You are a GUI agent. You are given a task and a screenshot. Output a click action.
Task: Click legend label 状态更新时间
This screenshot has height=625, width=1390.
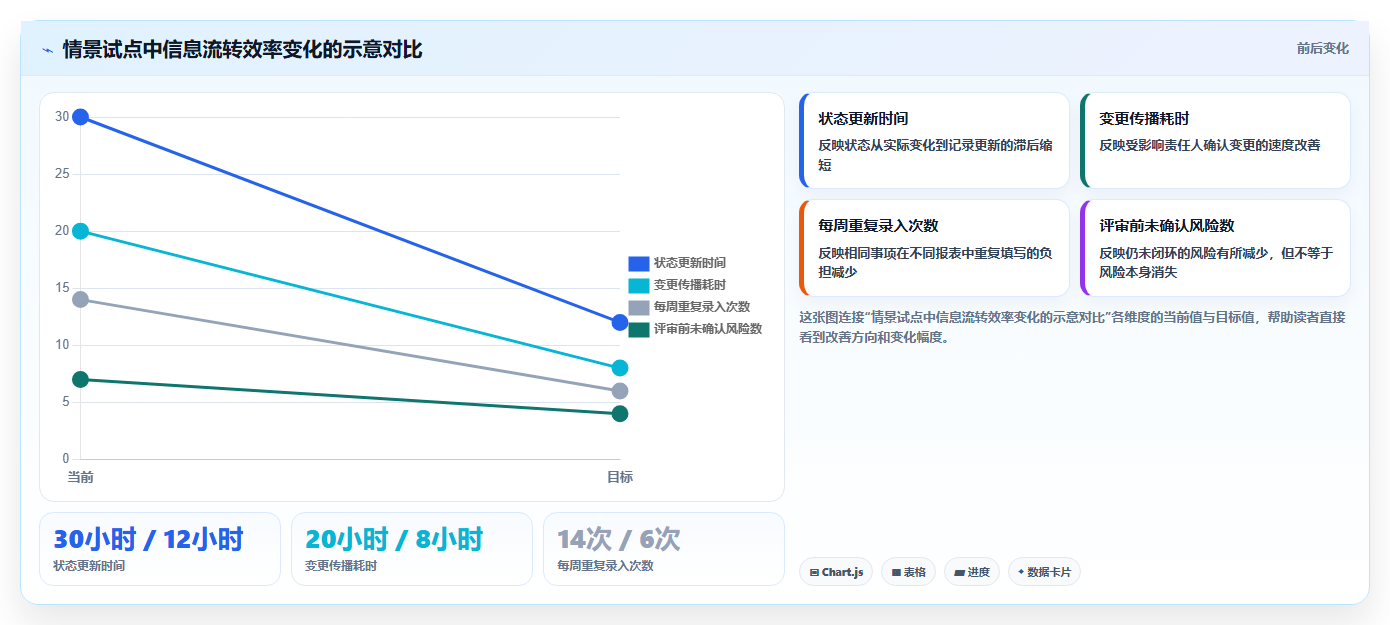click(x=690, y=264)
